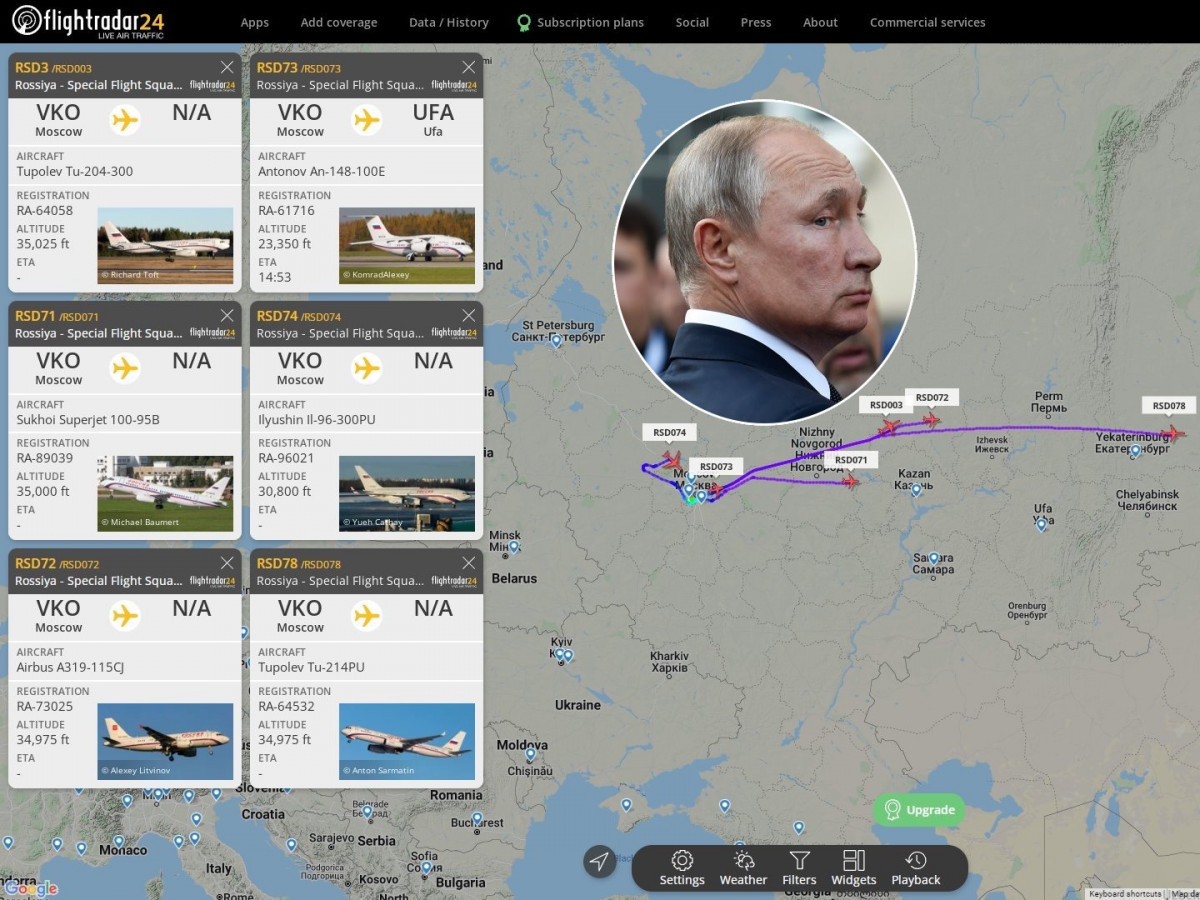1200x900 pixels.
Task: Open the Superjet 100-95B aircraft photo
Action: (165, 494)
